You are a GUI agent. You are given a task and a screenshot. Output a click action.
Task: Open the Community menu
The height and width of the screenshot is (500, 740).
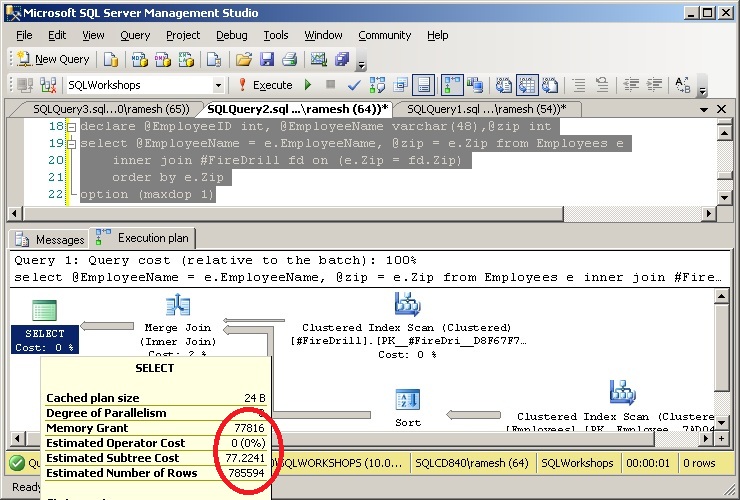pyautogui.click(x=385, y=35)
